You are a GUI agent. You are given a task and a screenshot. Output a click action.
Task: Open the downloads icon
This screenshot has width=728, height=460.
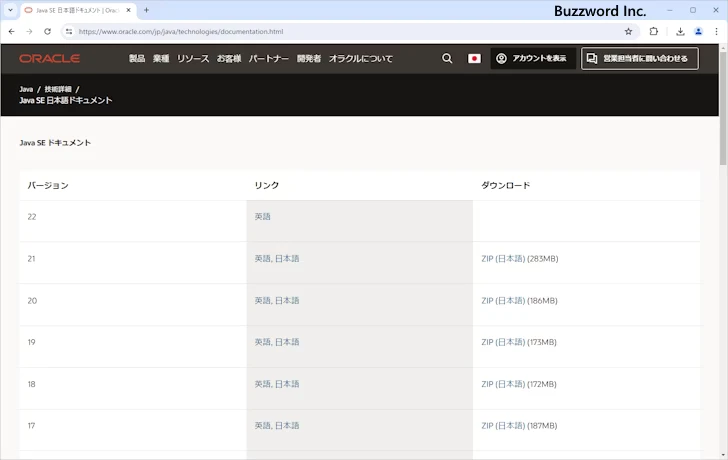point(680,32)
